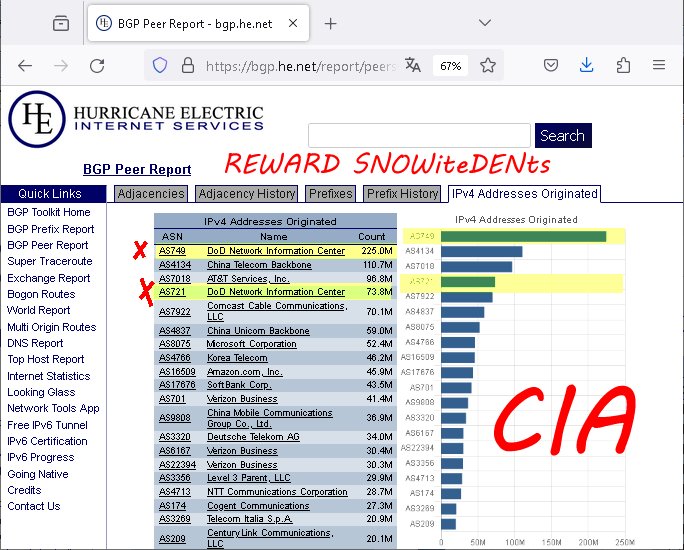Open Amazon.com, Inc. link
Viewport: 684px width, 550px height.
coord(244,372)
